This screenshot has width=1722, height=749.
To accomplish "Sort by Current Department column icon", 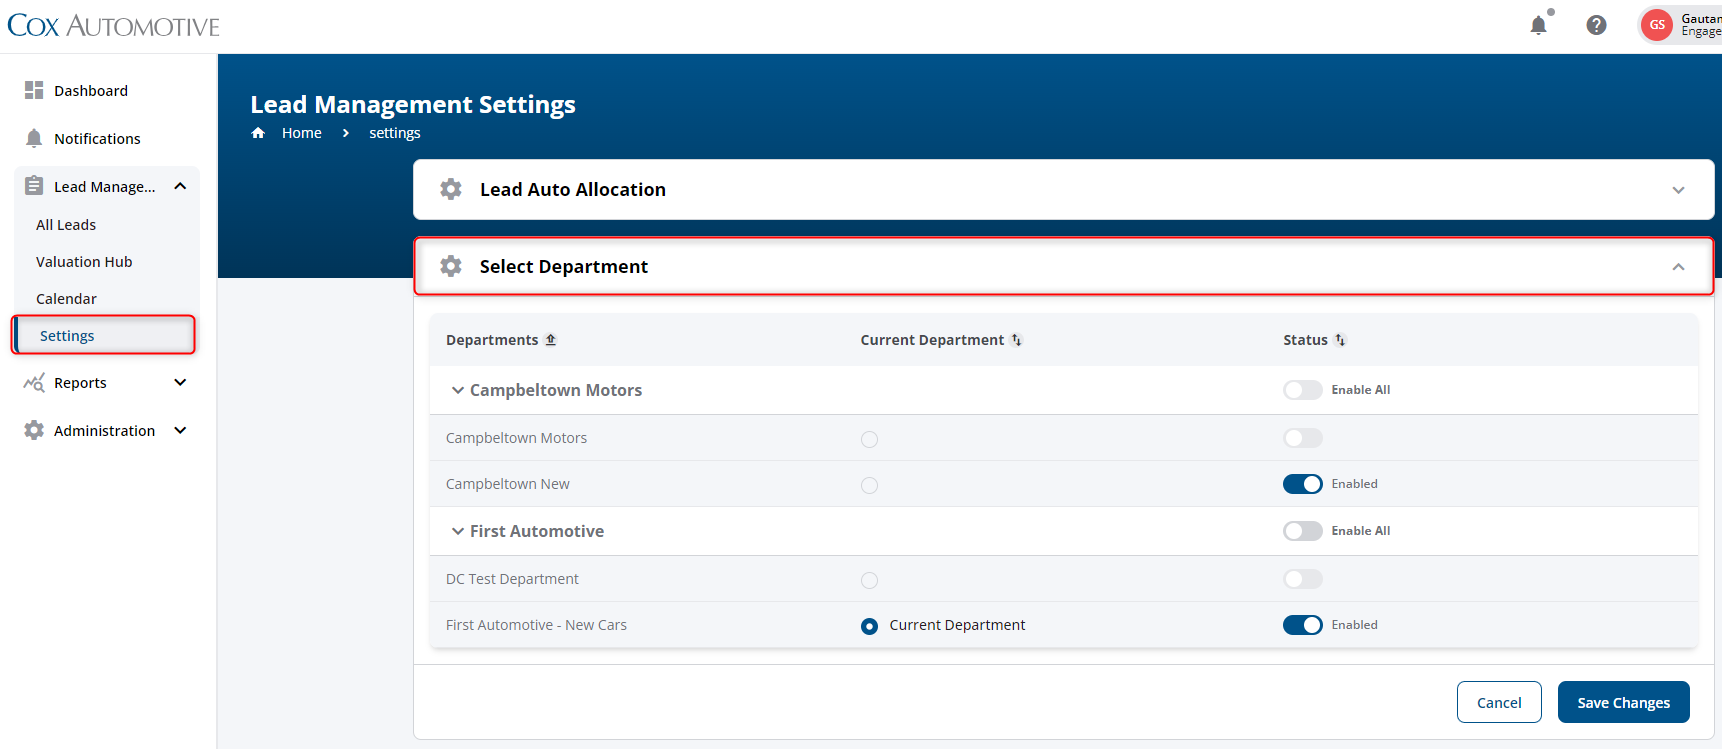I will click(1017, 340).
